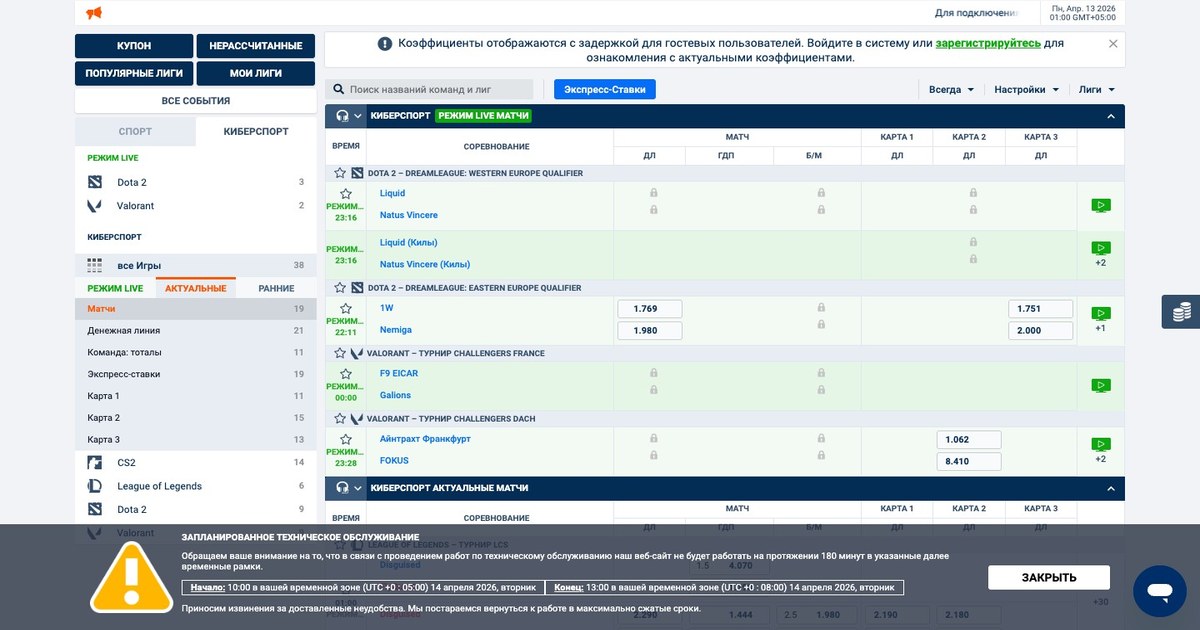Select 8.410 odds for FOKUS map 2
This screenshot has width=1200, height=630.
[969, 461]
